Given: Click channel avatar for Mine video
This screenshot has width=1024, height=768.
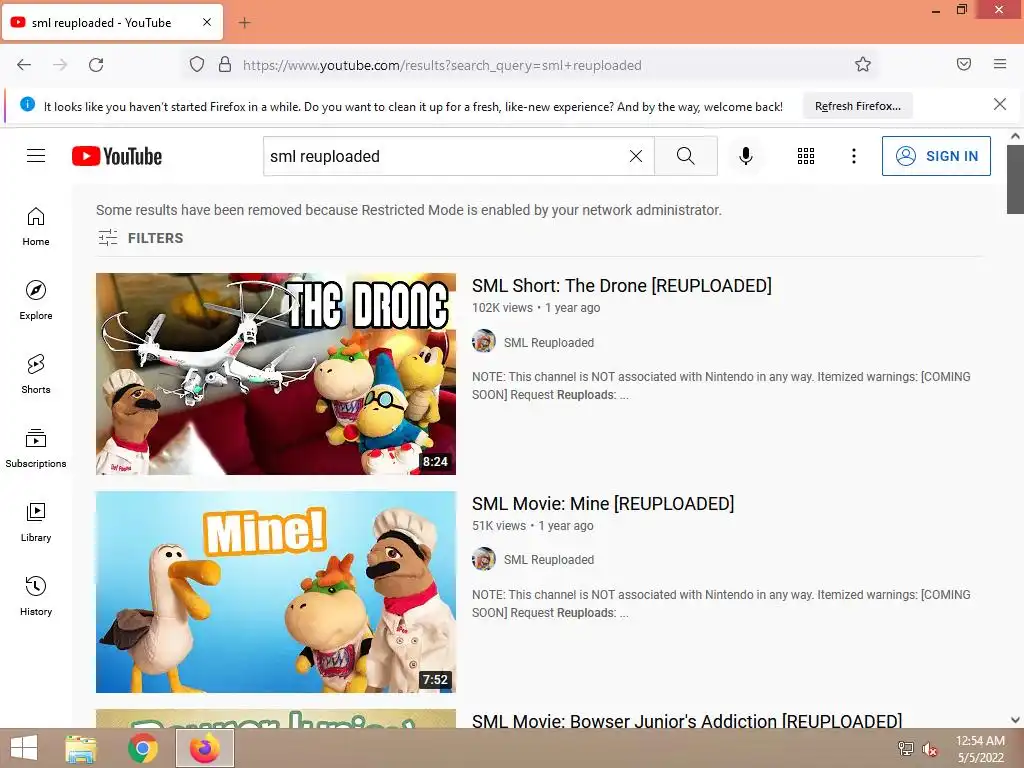Looking at the screenshot, I should point(484,558).
